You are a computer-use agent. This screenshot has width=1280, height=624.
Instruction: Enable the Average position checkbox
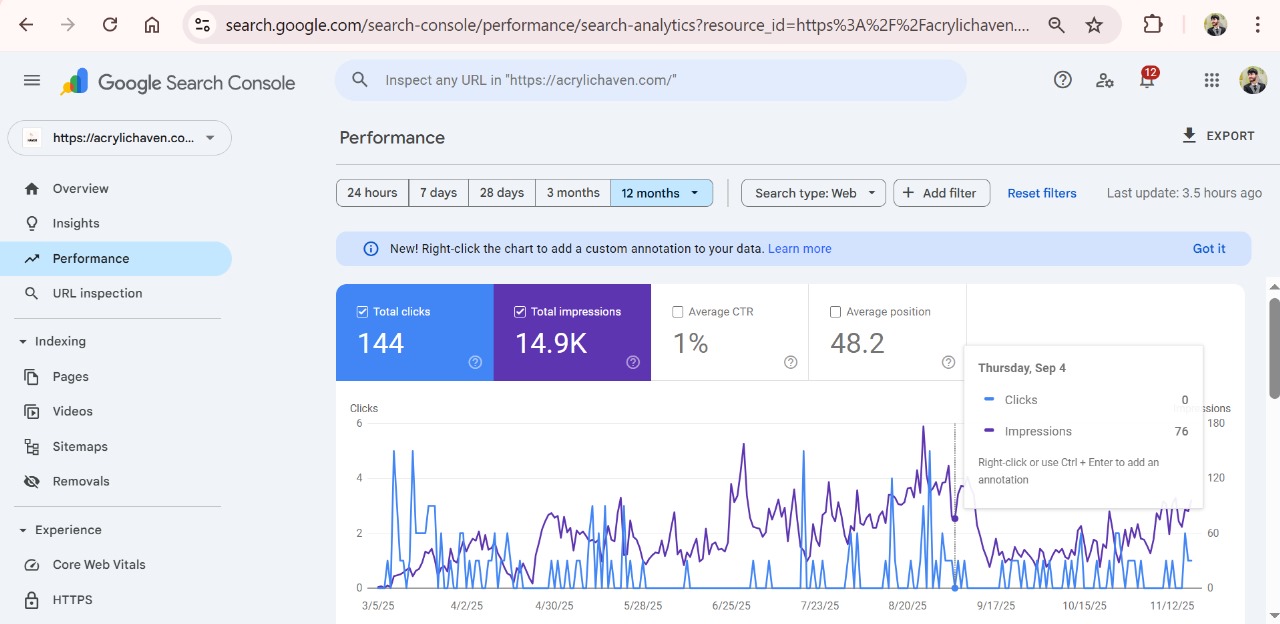(835, 312)
